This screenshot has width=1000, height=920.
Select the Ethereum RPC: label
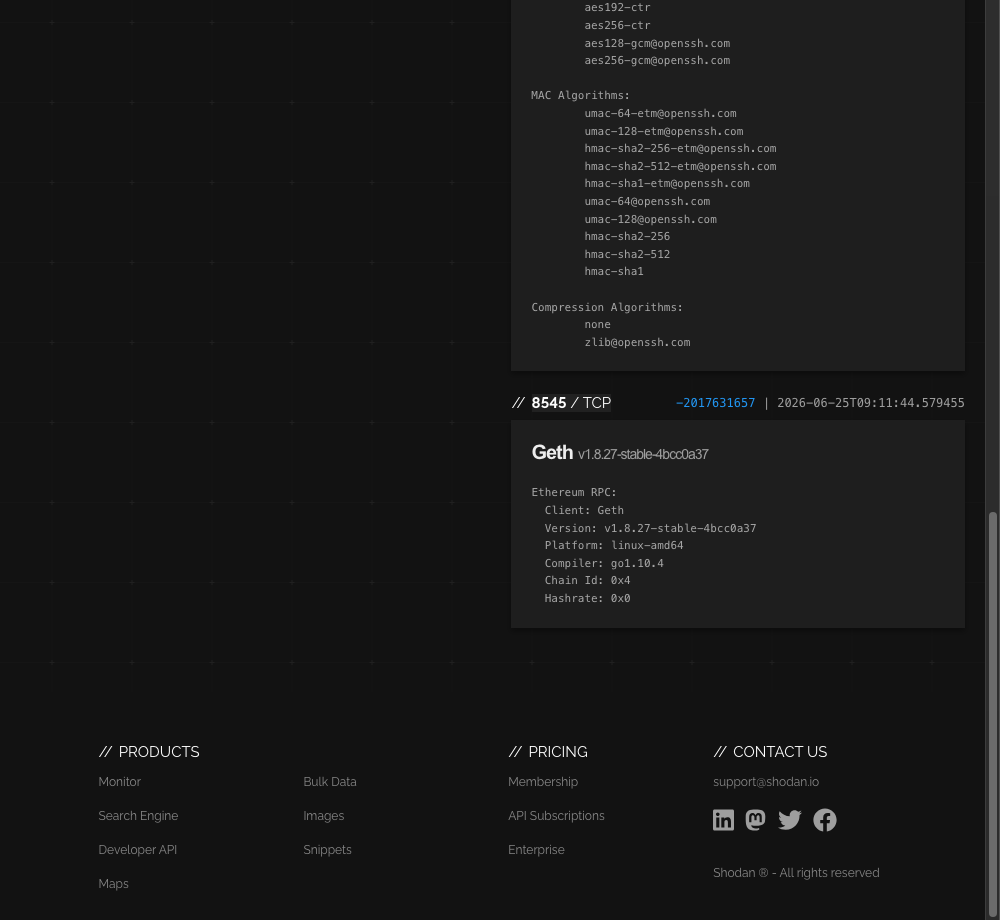pyautogui.click(x=574, y=492)
